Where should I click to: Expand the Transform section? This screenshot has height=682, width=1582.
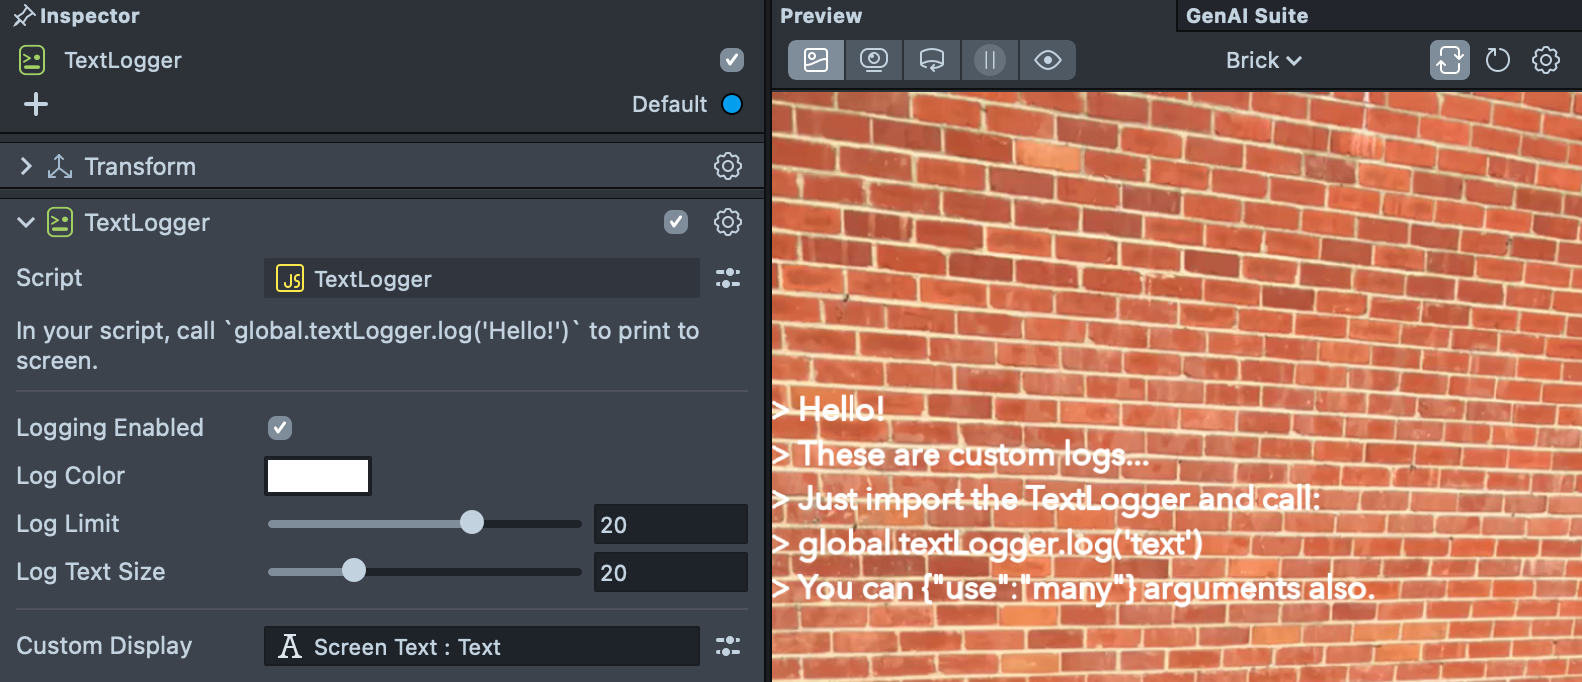pos(26,166)
